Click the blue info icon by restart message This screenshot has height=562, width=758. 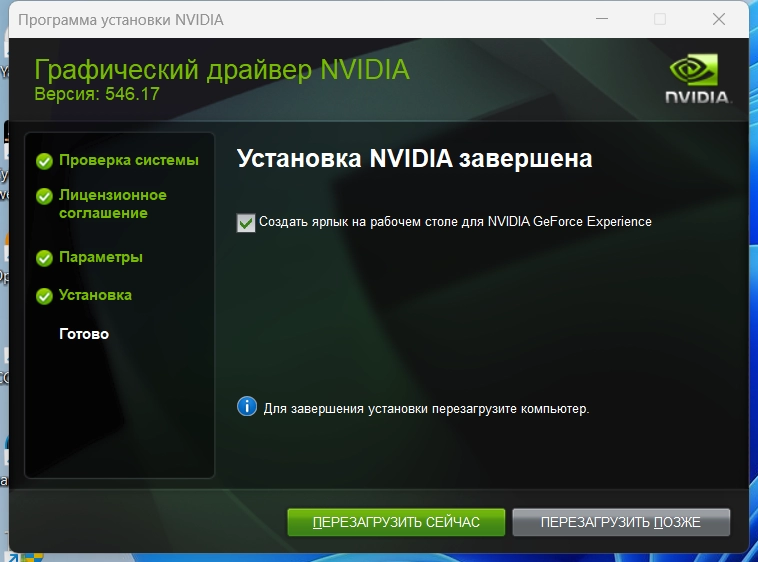(247, 406)
